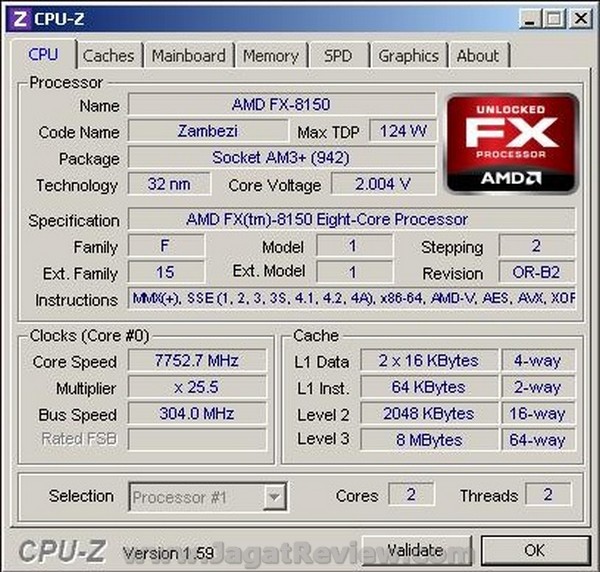The height and width of the screenshot is (572, 600).
Task: Open the Mainboard tab
Action: pos(189,56)
